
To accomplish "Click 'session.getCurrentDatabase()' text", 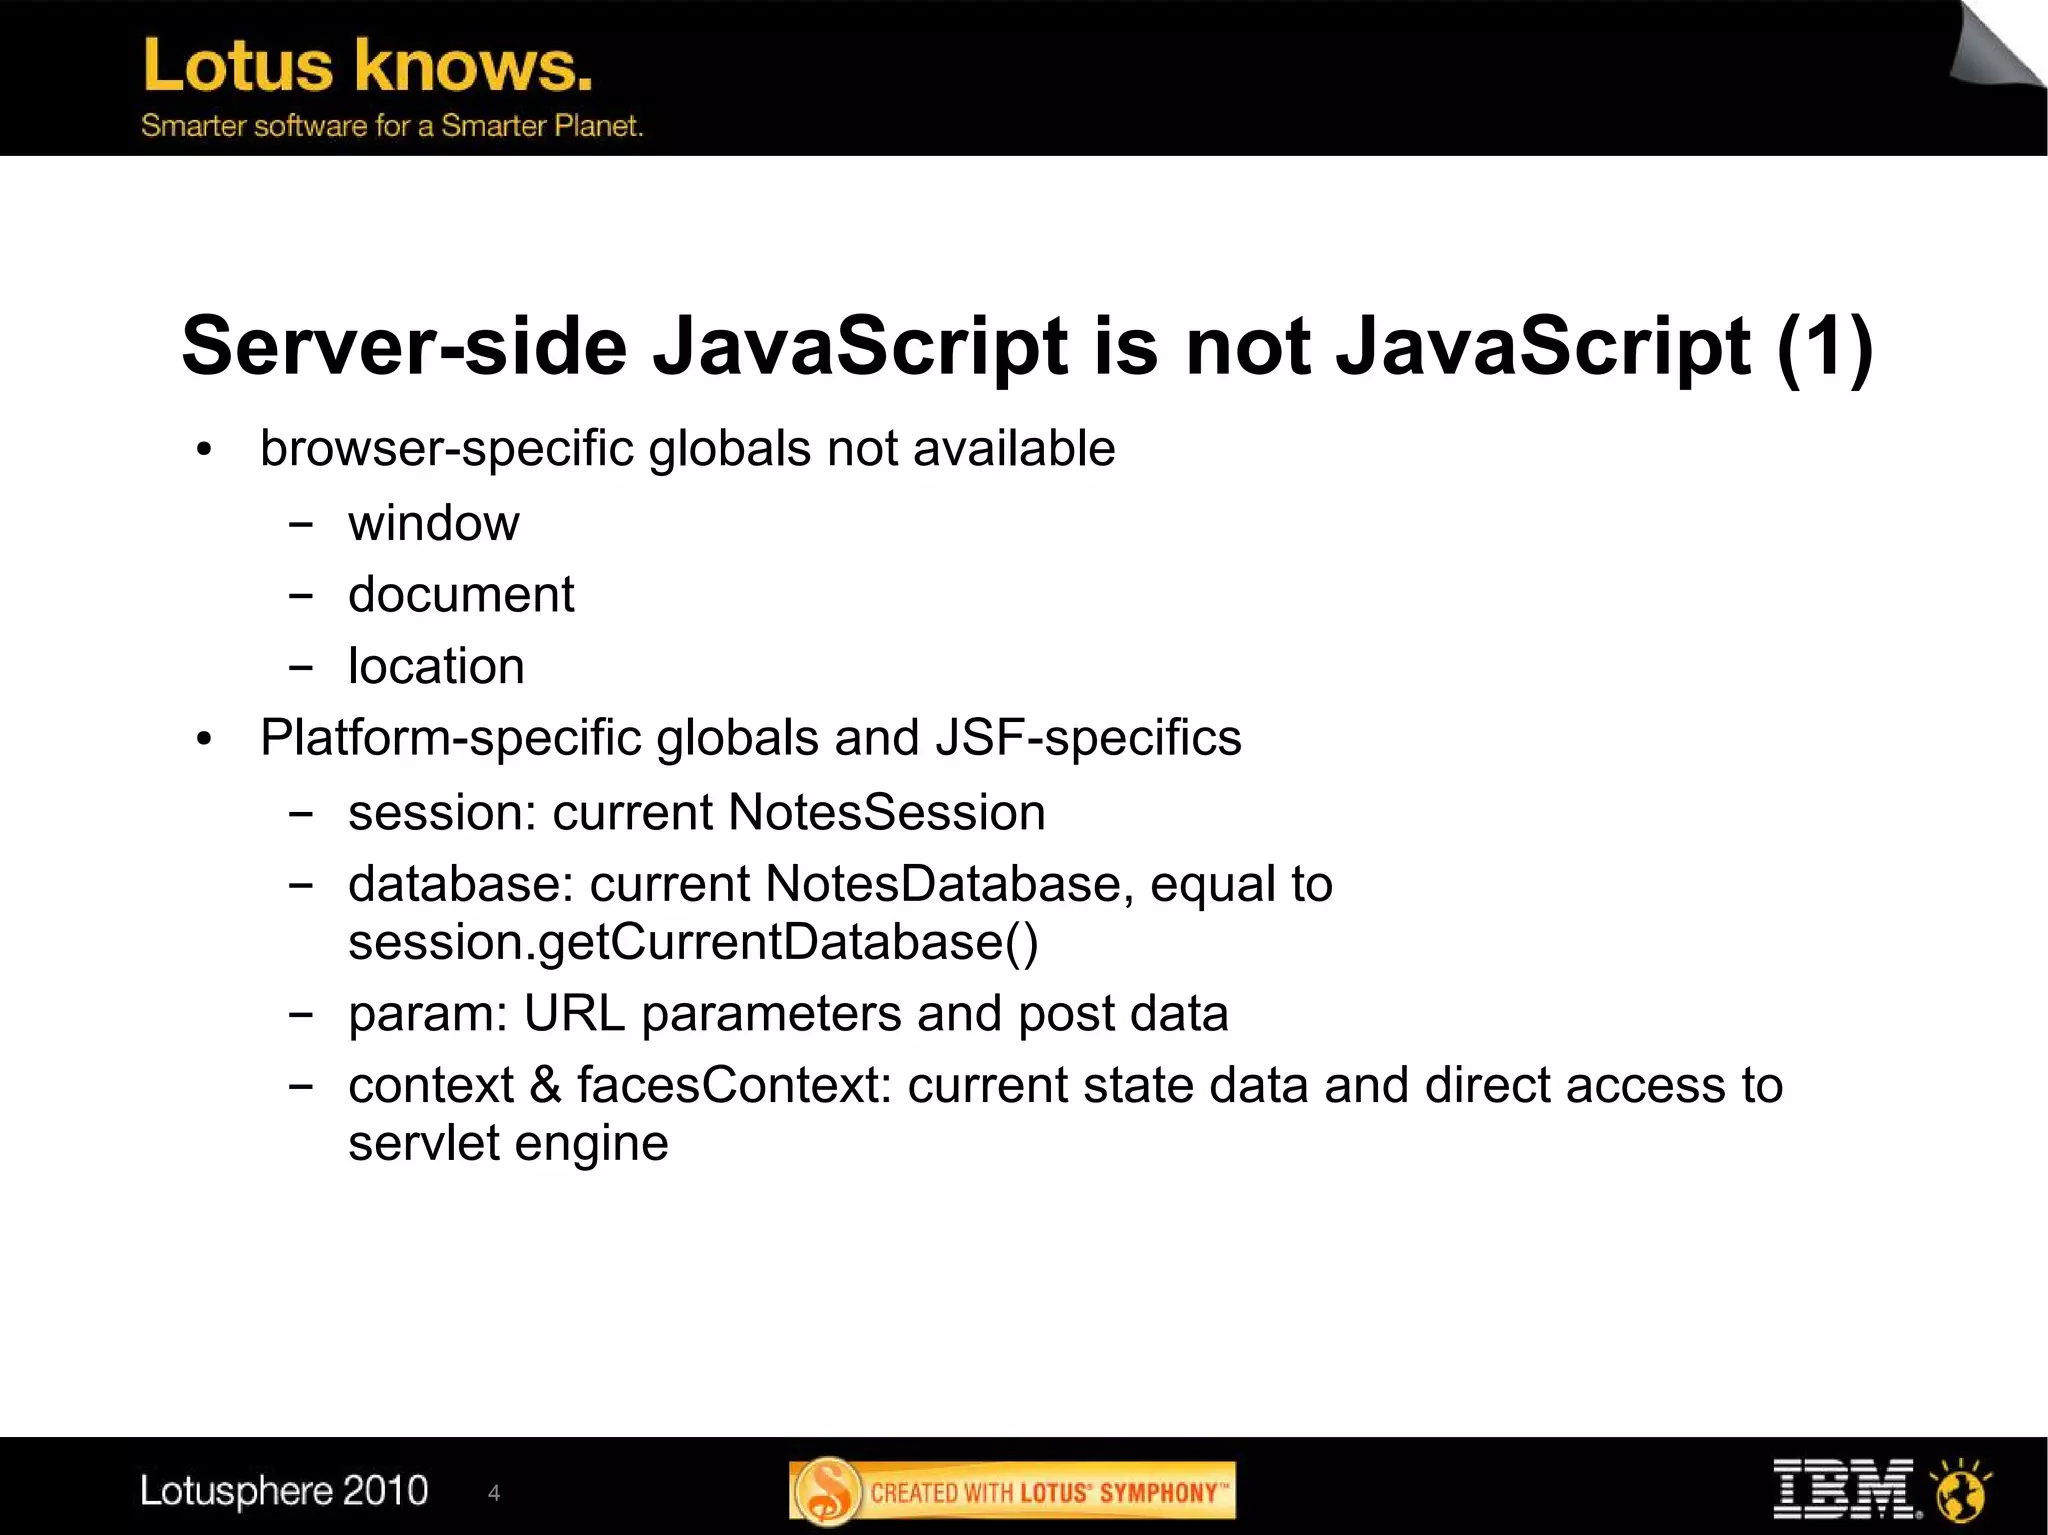I will (693, 942).
